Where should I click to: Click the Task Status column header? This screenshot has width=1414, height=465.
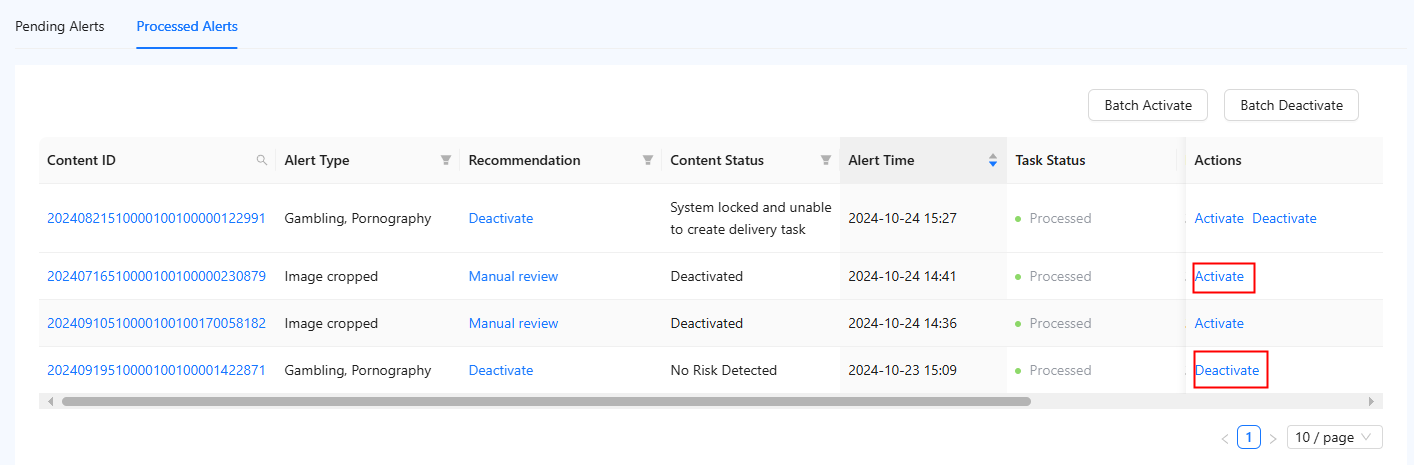1050,160
